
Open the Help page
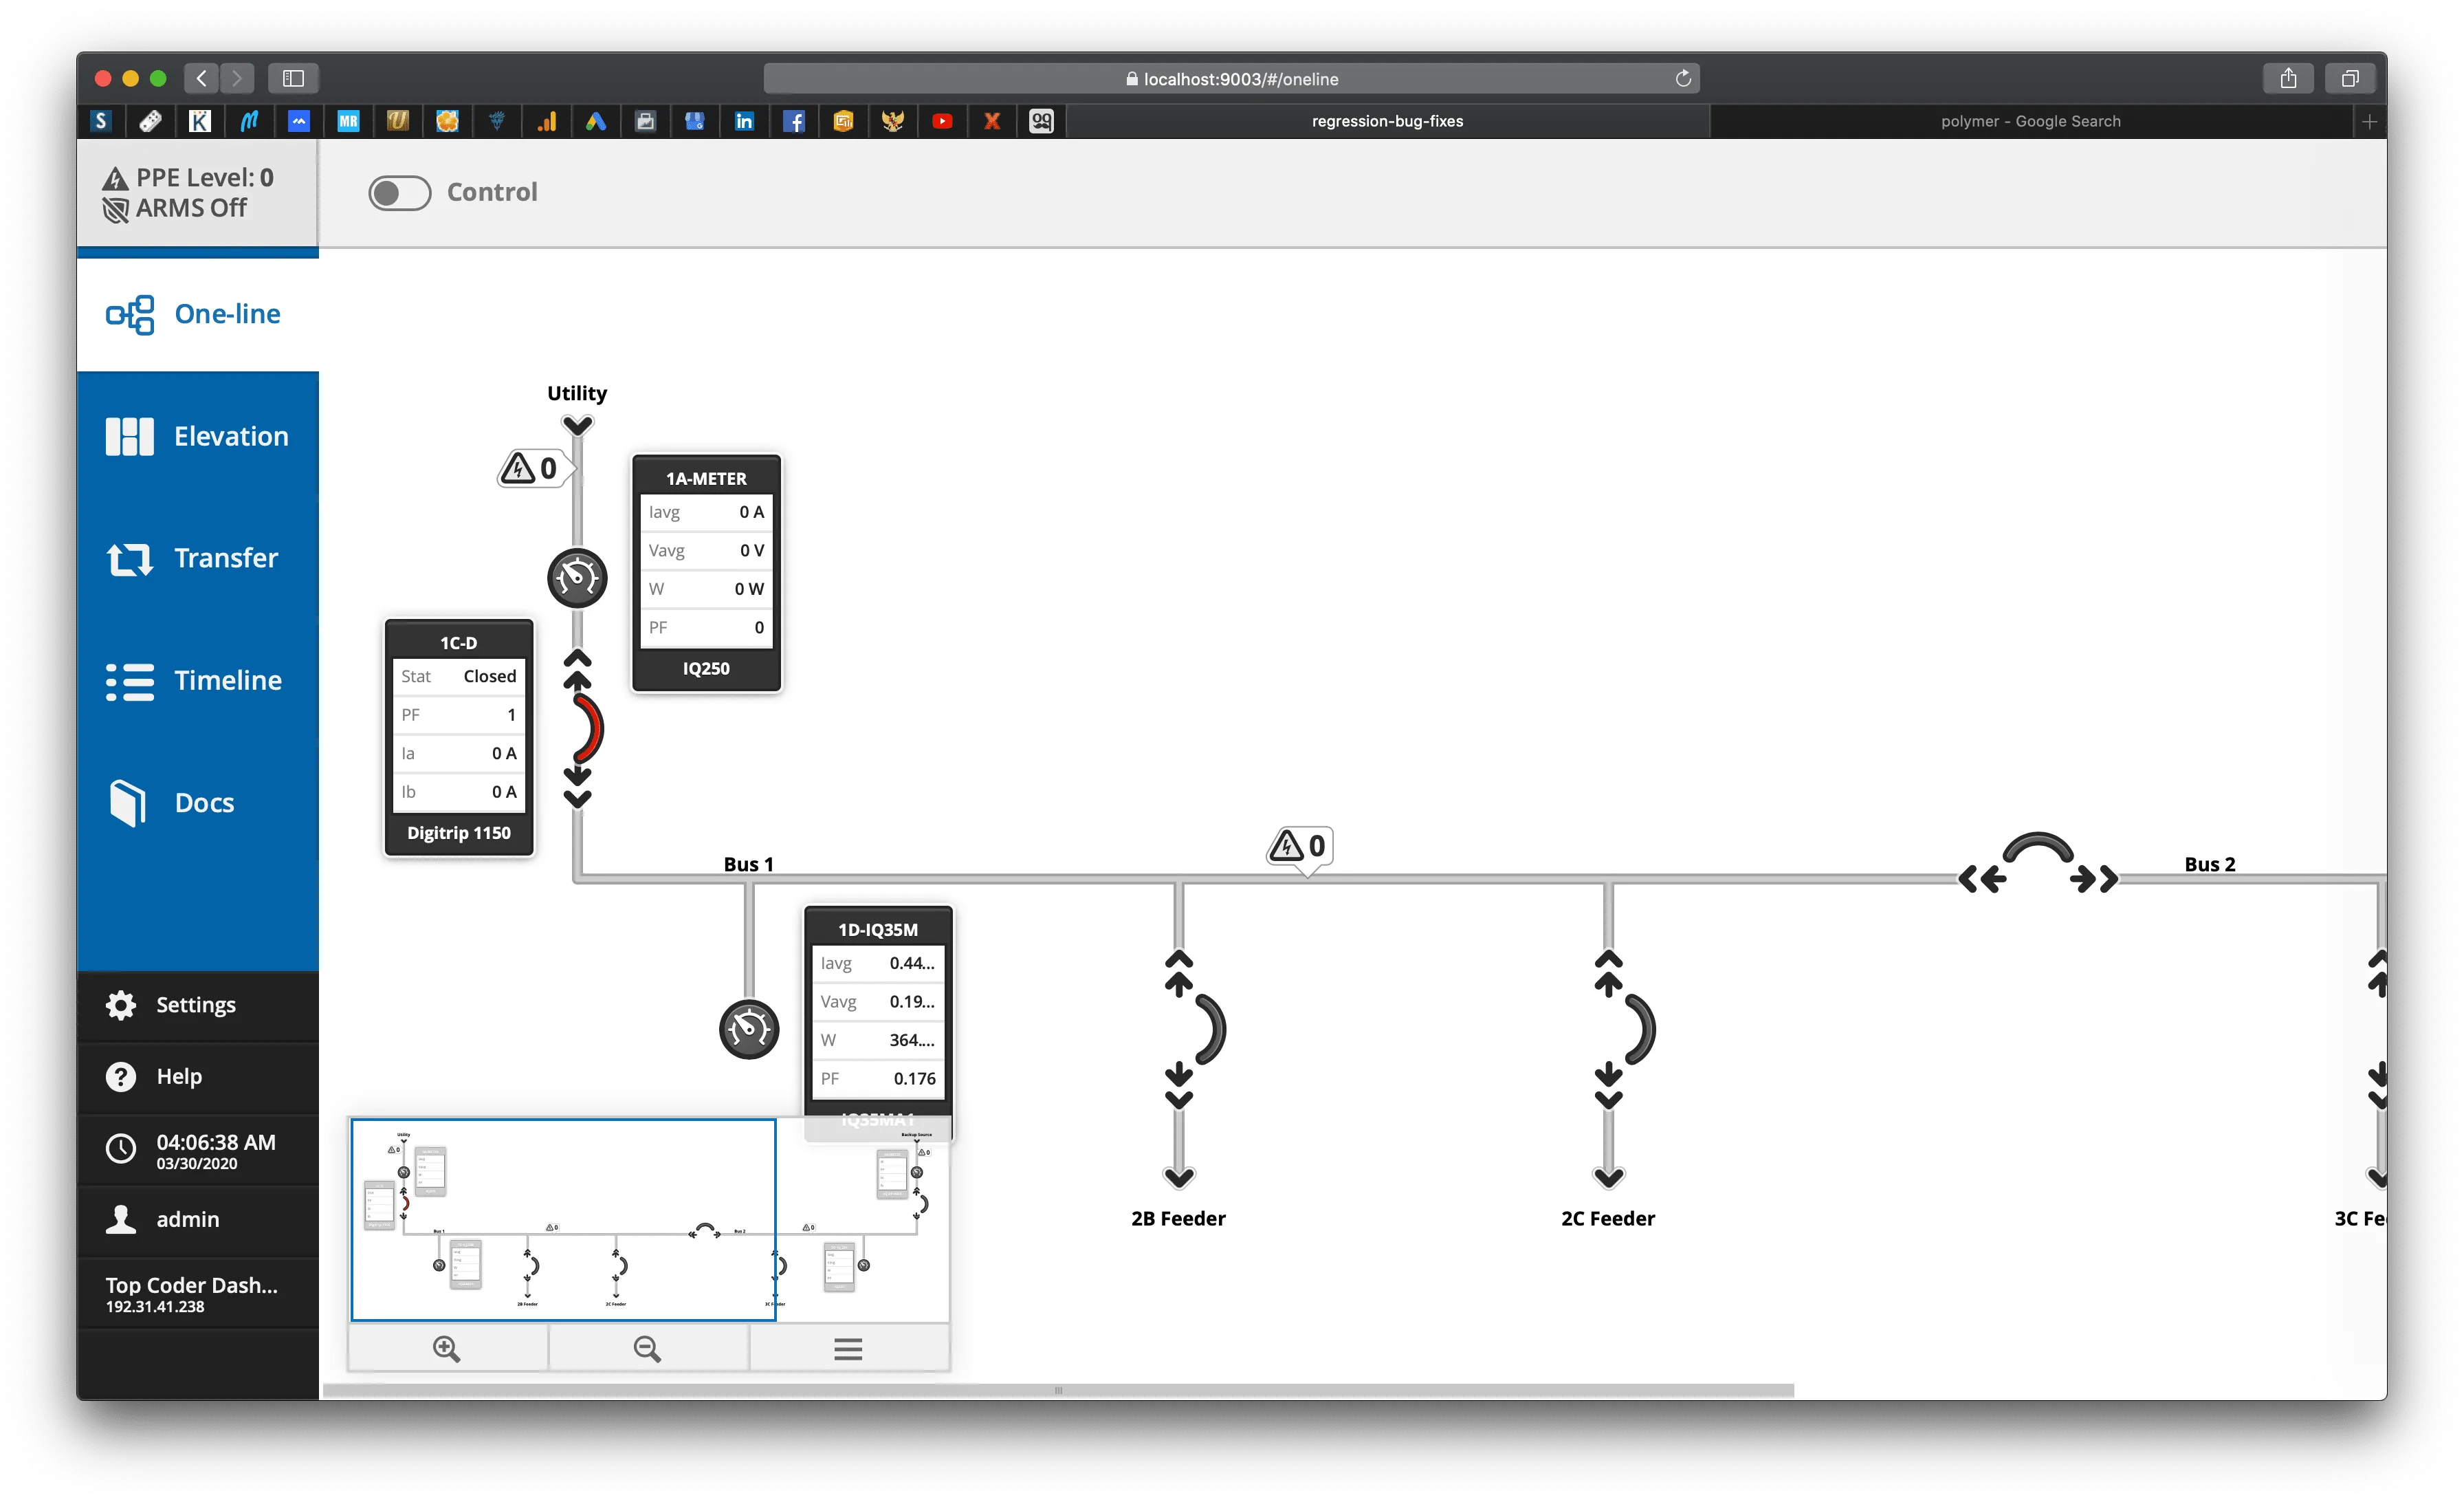(198, 1076)
